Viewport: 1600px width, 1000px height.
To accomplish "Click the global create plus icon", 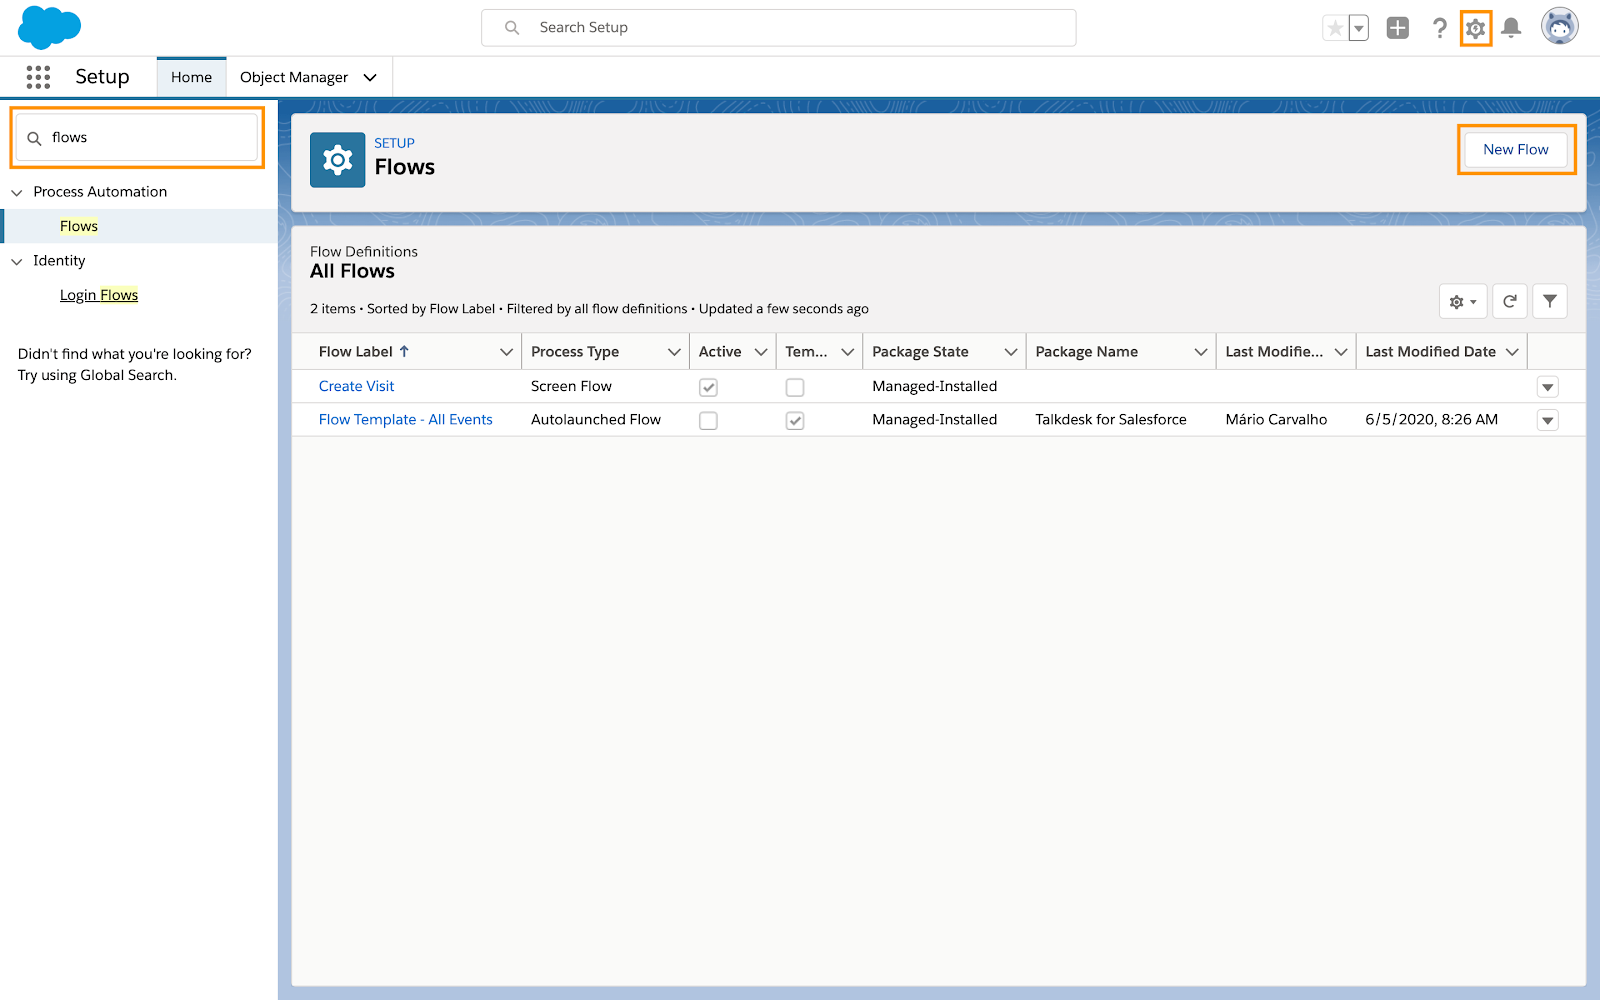I will (1398, 28).
